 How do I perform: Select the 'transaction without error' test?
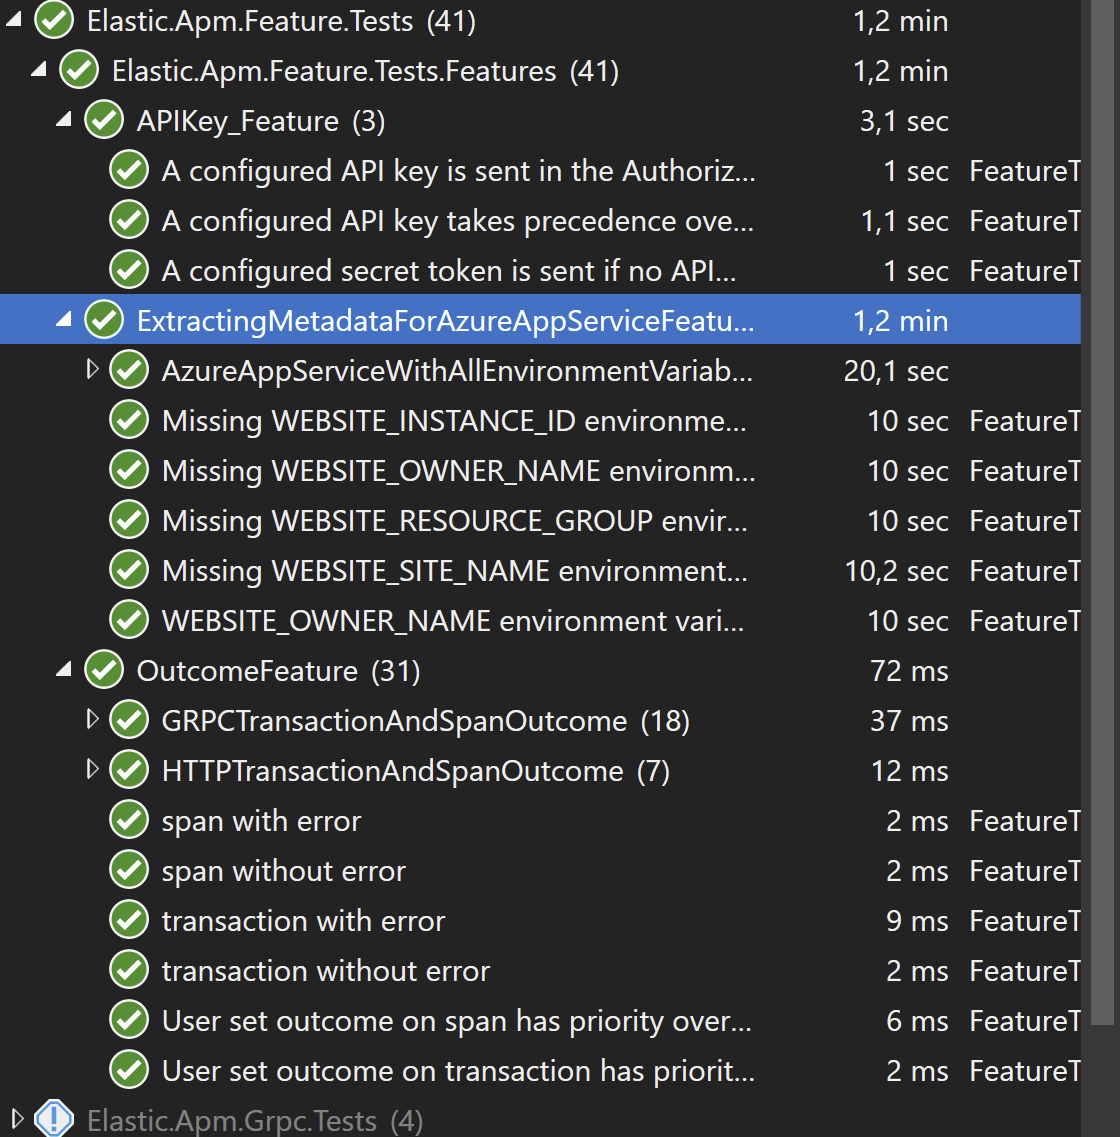(325, 972)
